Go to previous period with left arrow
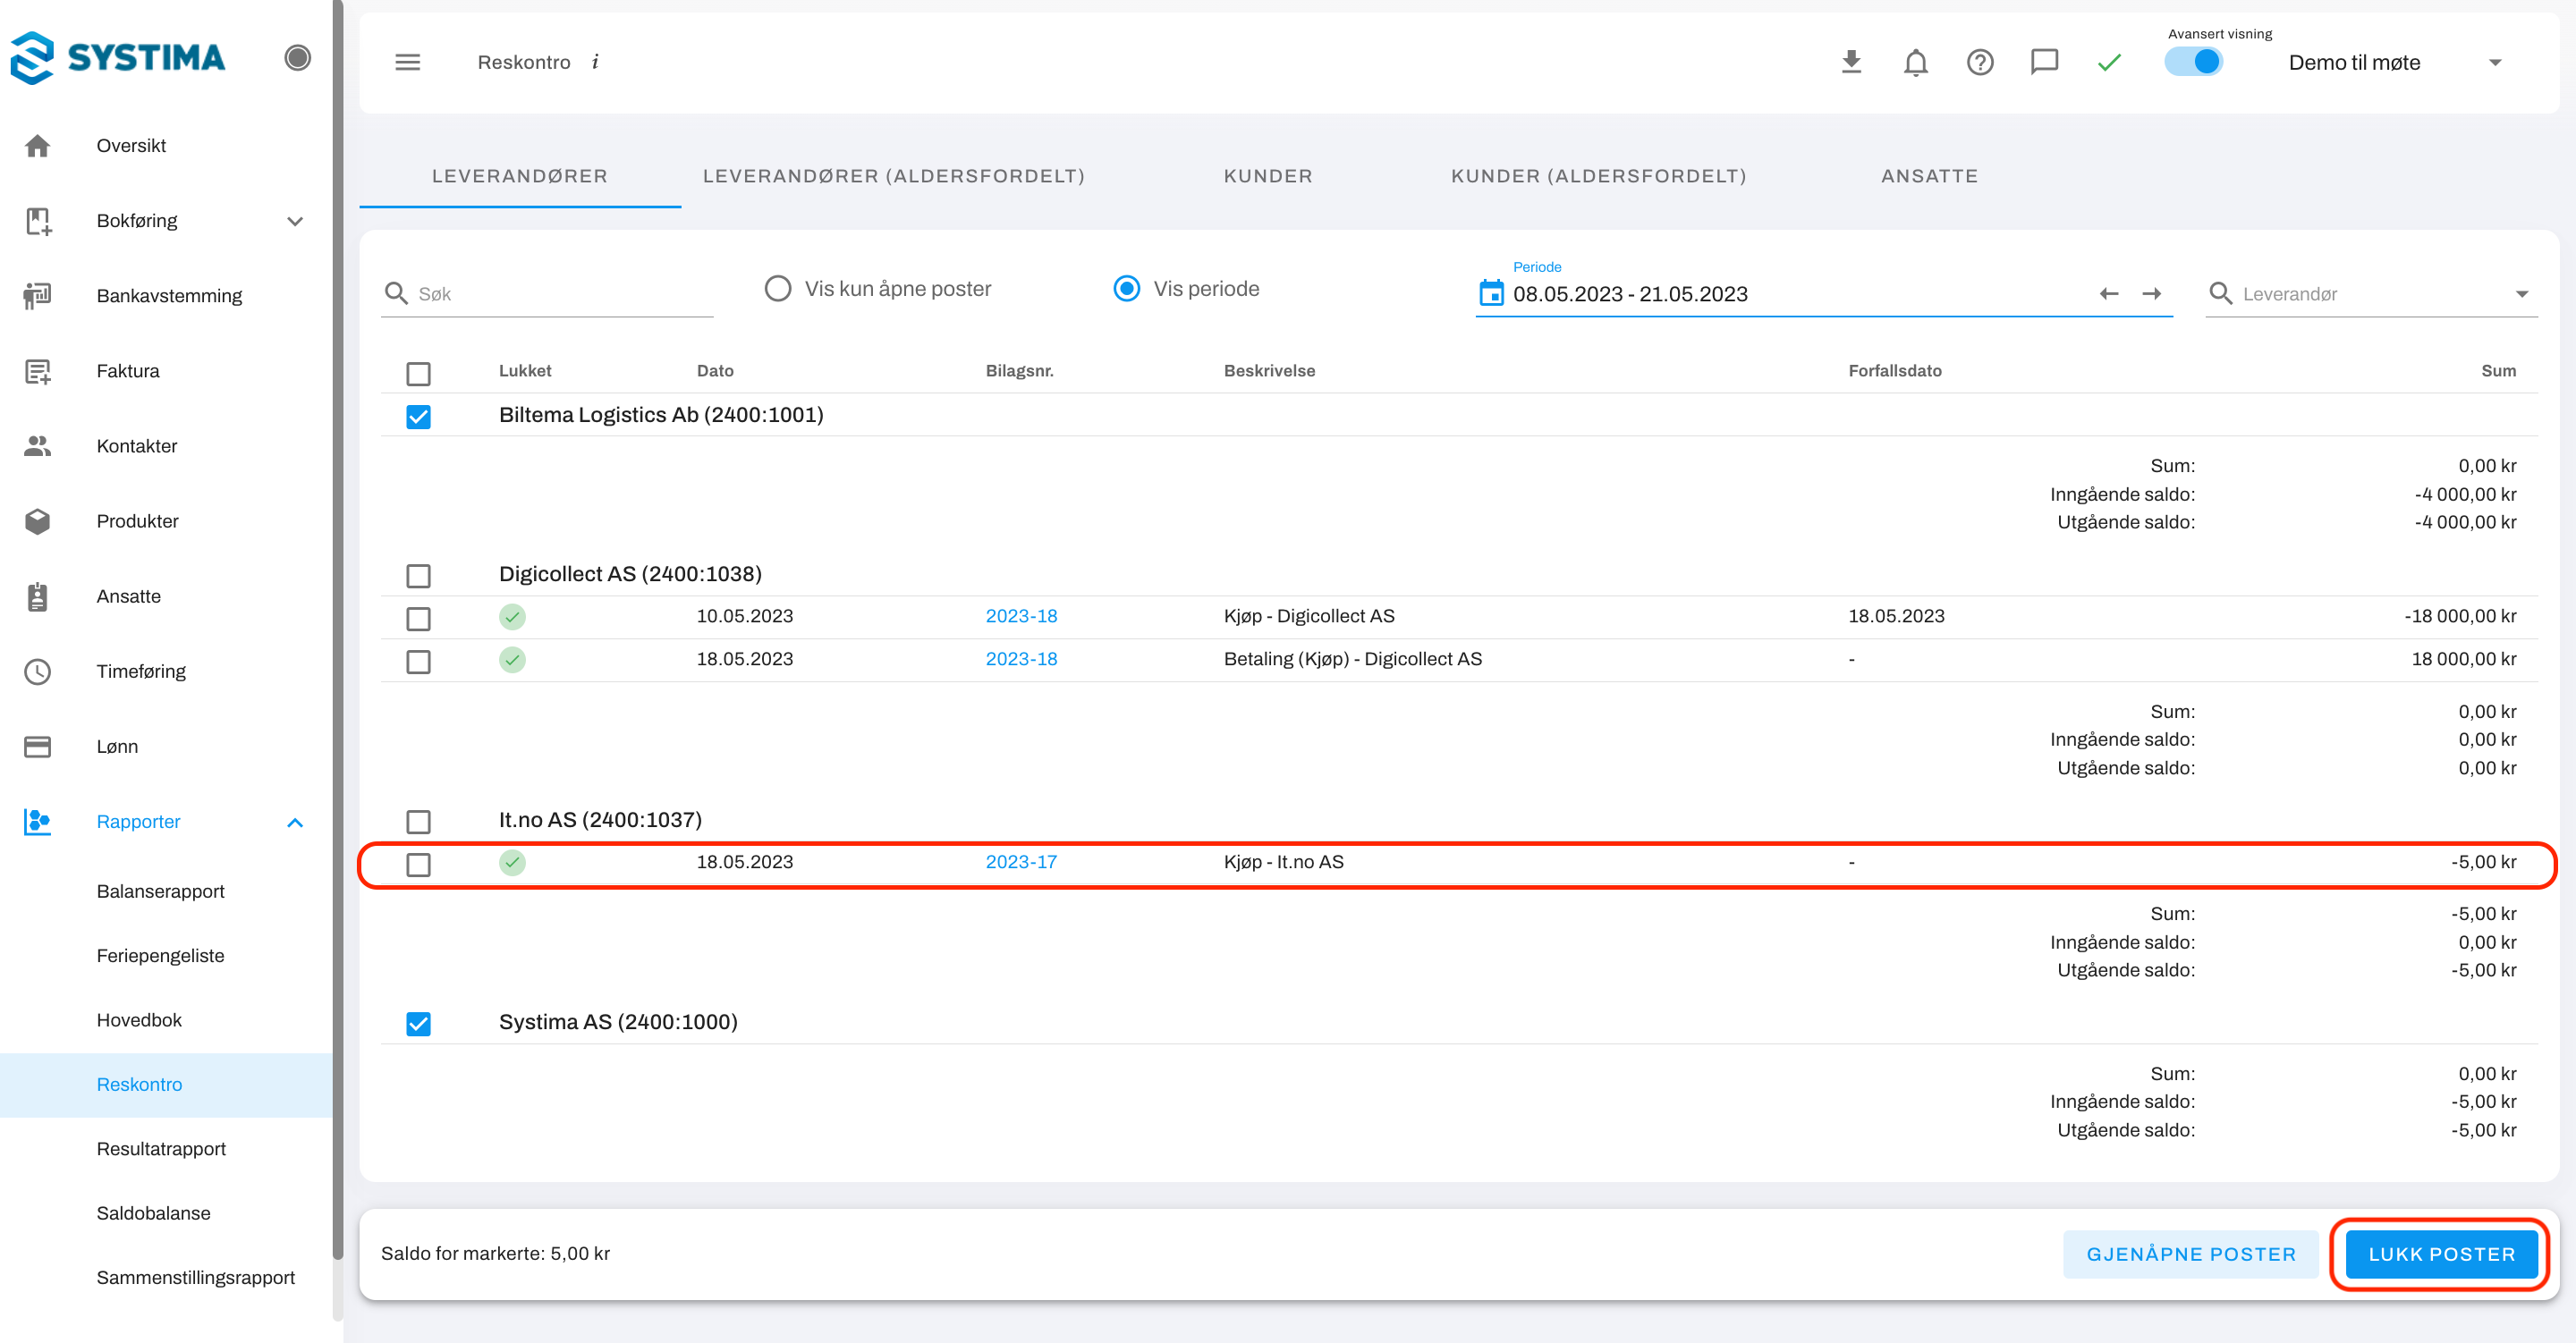 (2109, 293)
